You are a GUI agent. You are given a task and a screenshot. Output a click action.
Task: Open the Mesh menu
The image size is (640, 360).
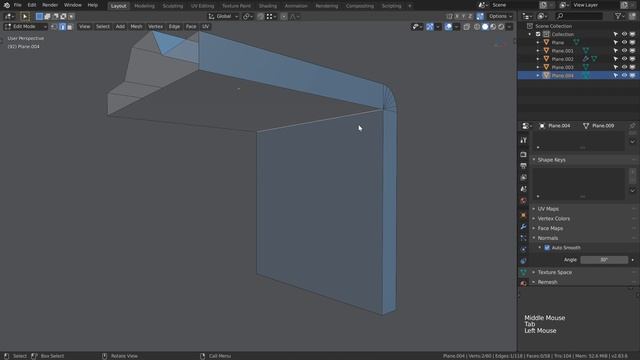[x=136, y=27]
